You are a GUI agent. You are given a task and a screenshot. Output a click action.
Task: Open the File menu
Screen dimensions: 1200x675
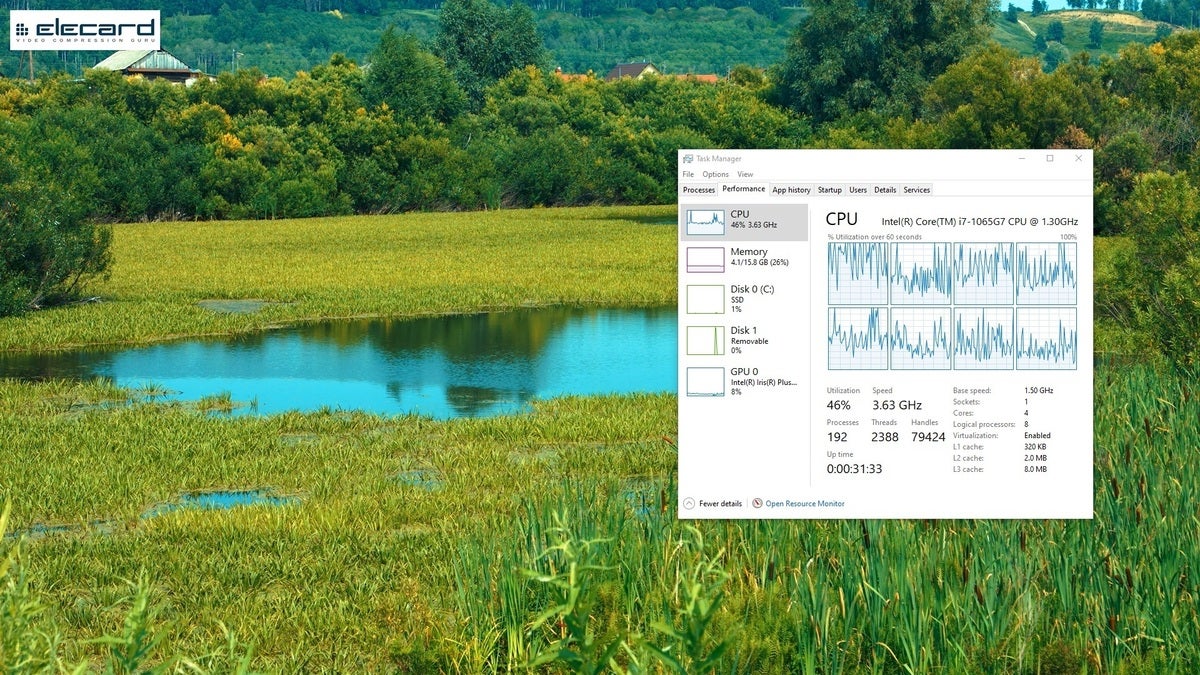688,174
